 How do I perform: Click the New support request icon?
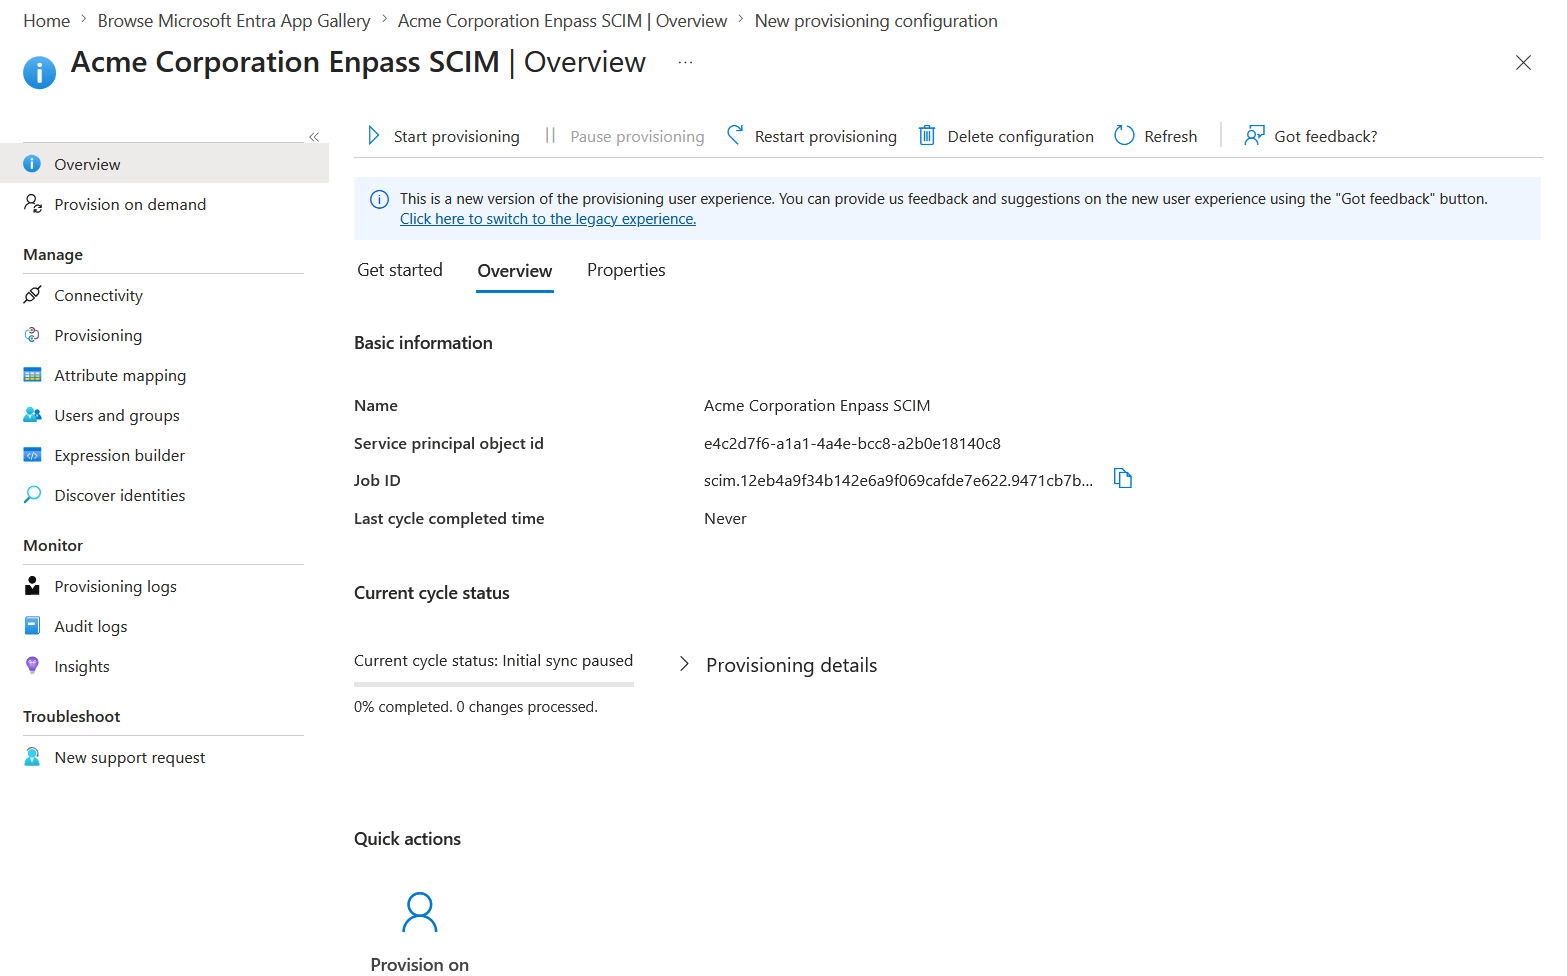point(32,757)
